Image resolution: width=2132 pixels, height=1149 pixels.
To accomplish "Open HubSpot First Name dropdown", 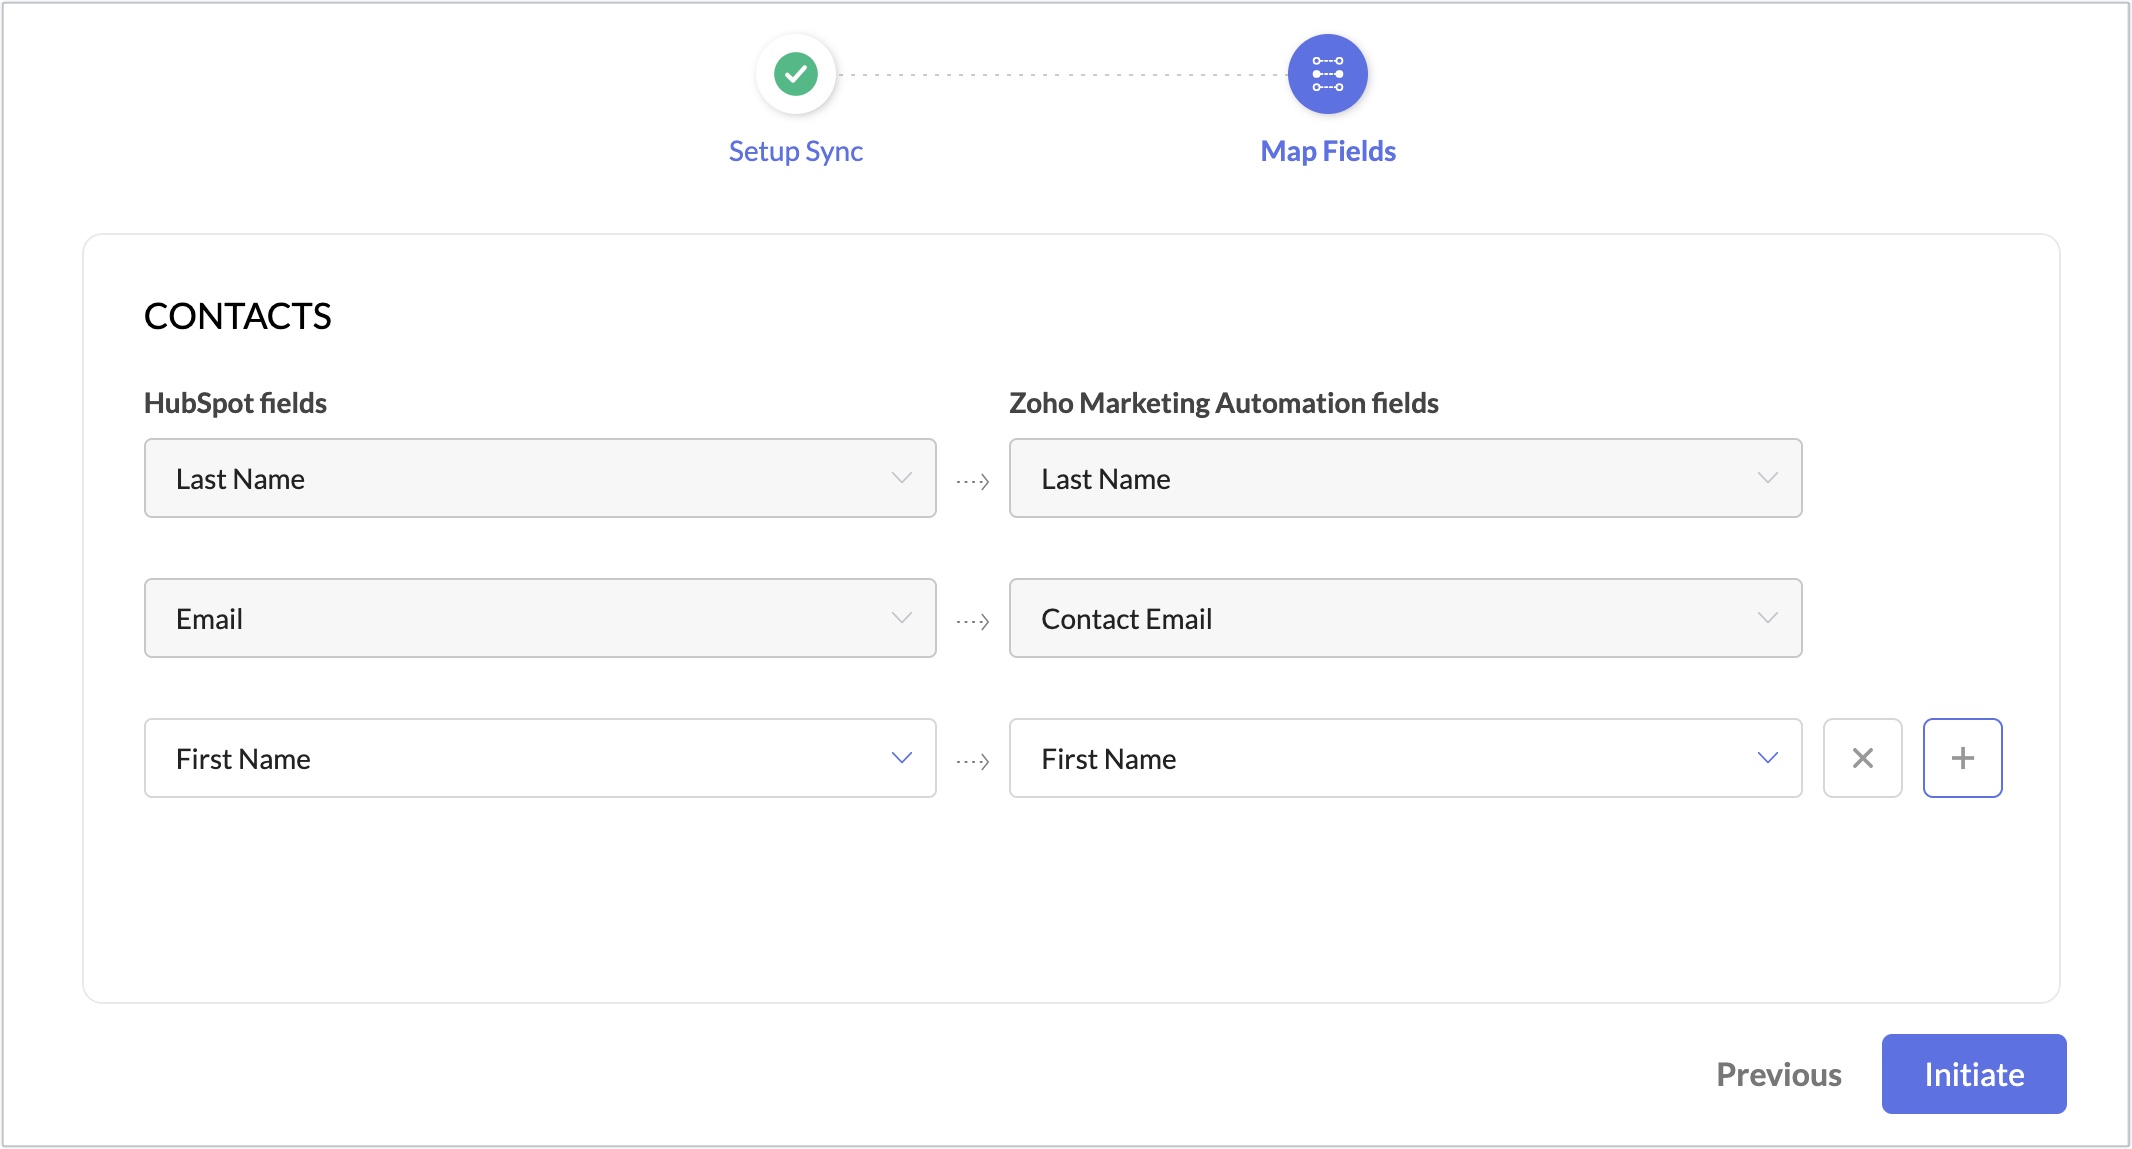I will [x=540, y=758].
